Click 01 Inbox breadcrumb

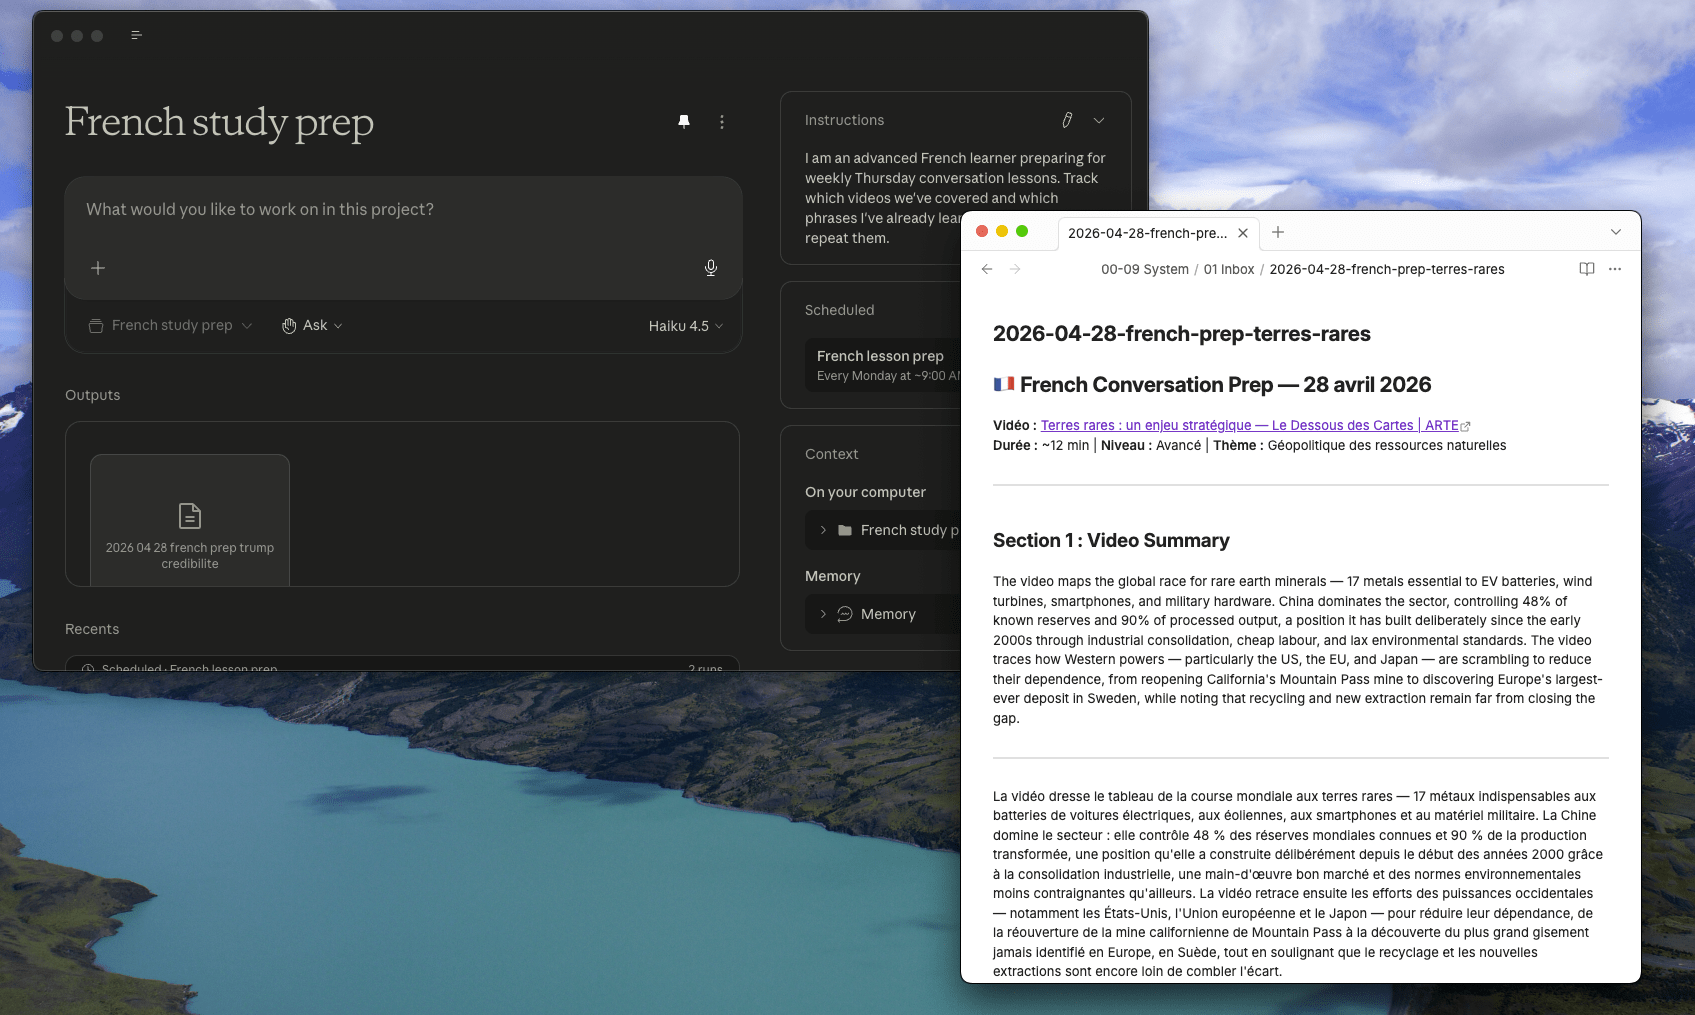[x=1229, y=269]
